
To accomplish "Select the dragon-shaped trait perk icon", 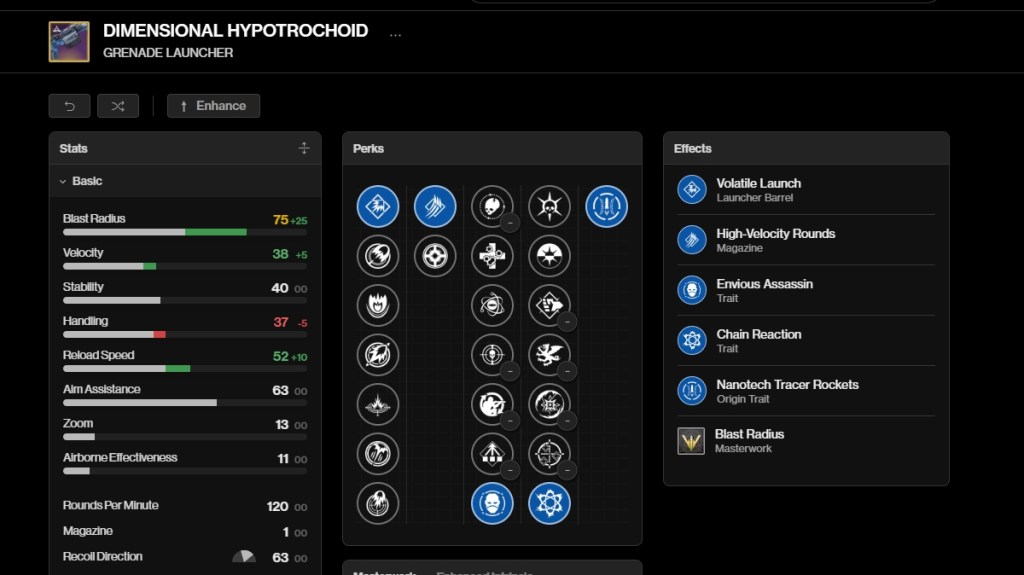I will (x=549, y=355).
